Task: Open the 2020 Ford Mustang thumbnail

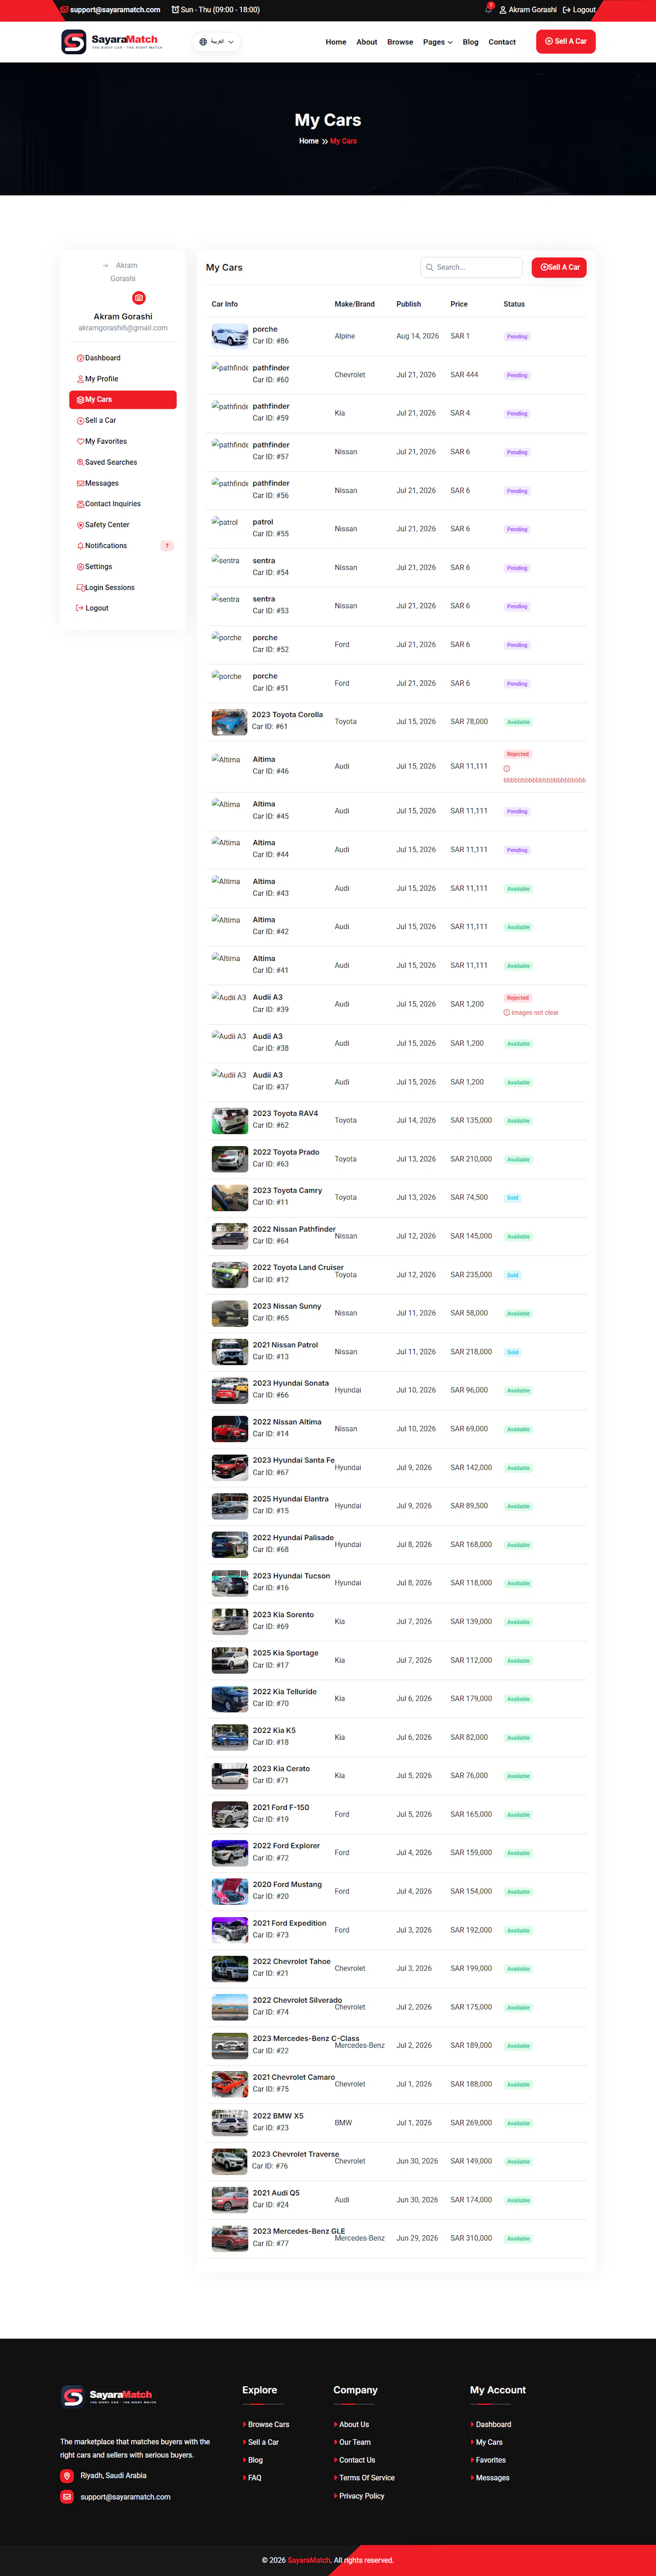Action: coord(230,1892)
